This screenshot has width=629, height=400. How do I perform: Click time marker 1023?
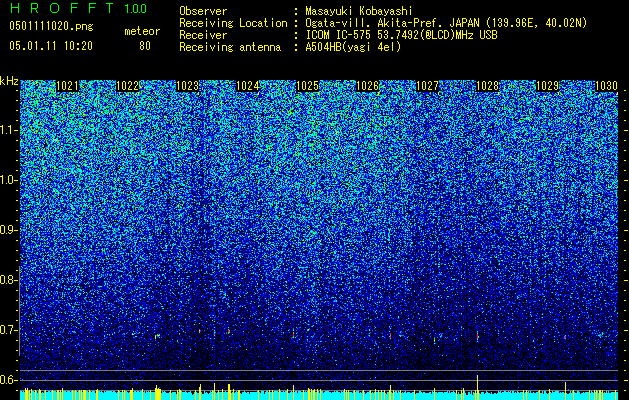point(188,86)
